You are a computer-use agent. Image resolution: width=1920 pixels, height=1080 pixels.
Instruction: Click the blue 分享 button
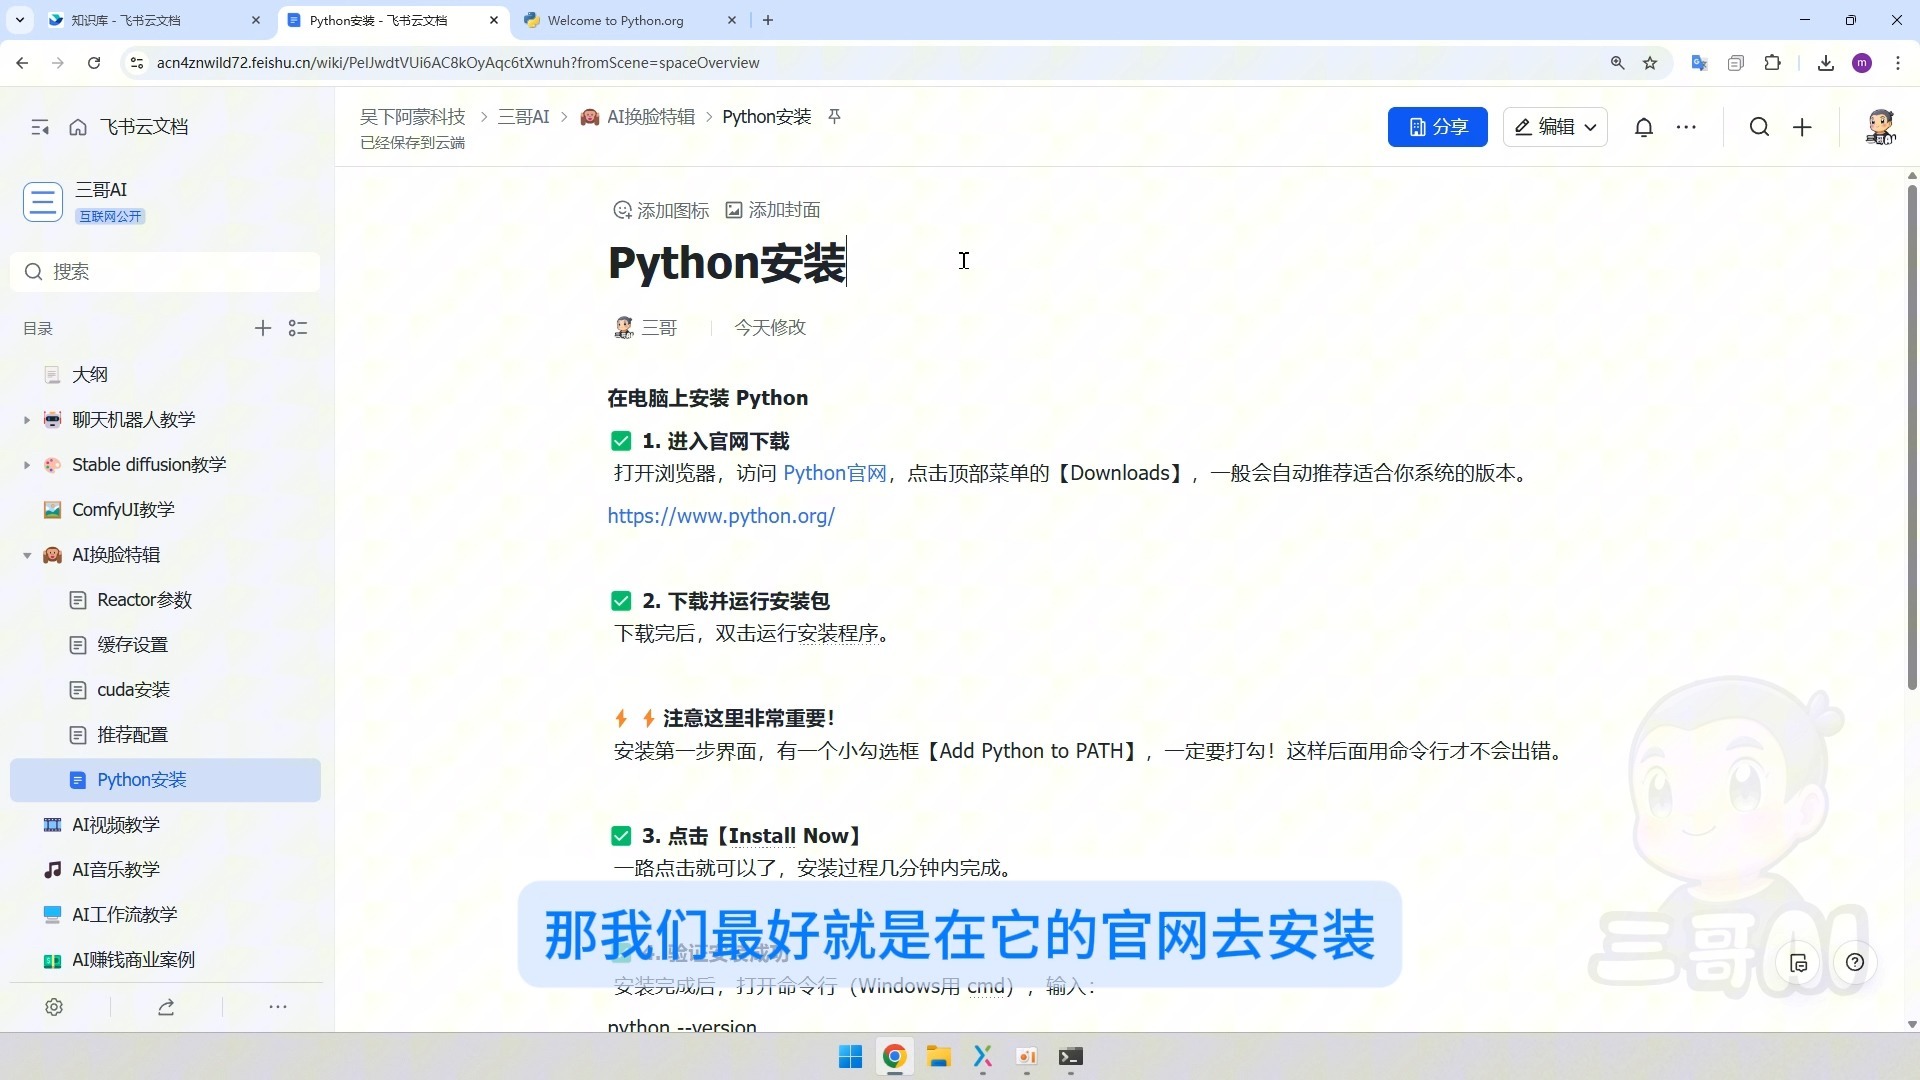pyautogui.click(x=1437, y=127)
